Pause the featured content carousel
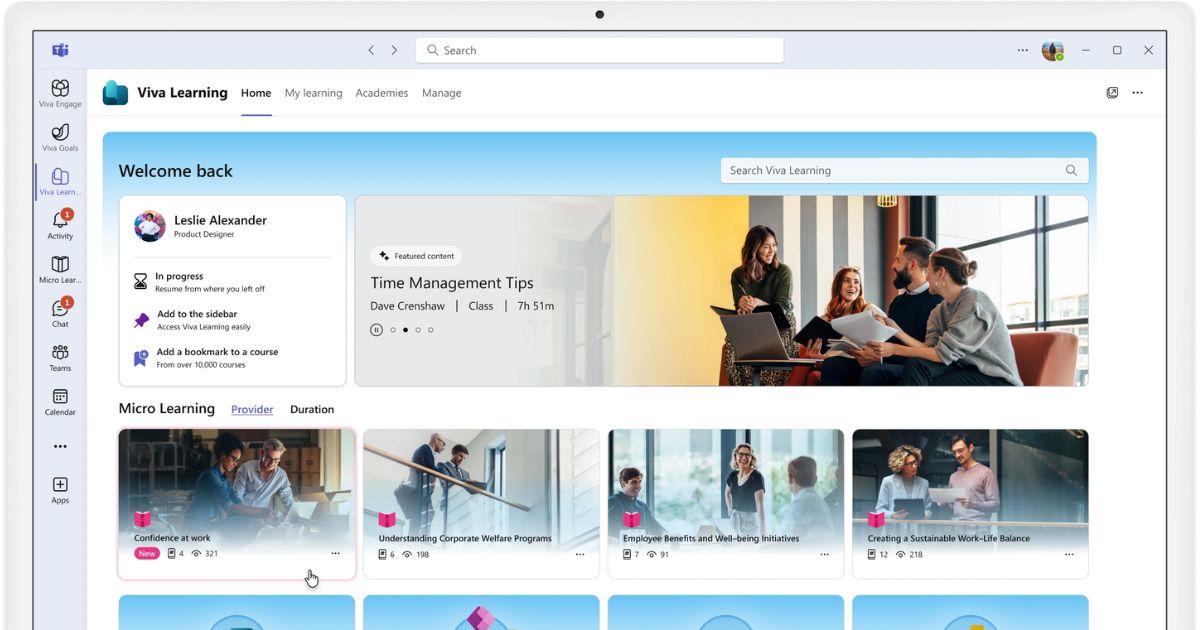Screen dimensions: 1200x630 (x=376, y=330)
